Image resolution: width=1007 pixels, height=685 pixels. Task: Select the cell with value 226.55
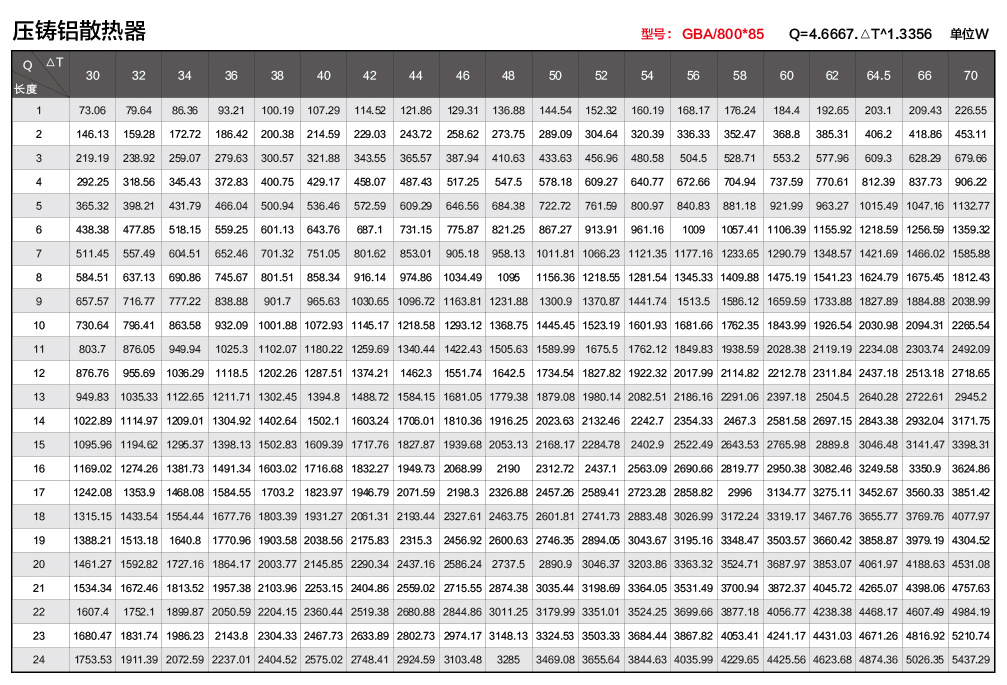tap(970, 111)
